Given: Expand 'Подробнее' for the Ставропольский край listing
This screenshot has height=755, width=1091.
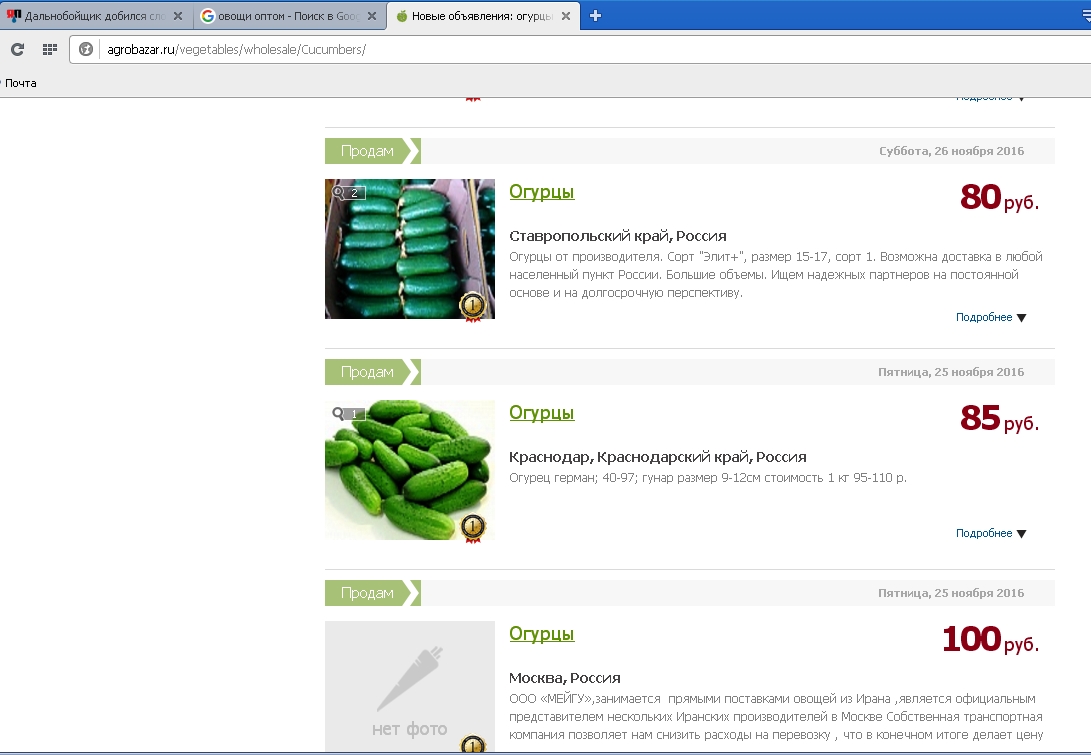Looking at the screenshot, I should point(991,317).
